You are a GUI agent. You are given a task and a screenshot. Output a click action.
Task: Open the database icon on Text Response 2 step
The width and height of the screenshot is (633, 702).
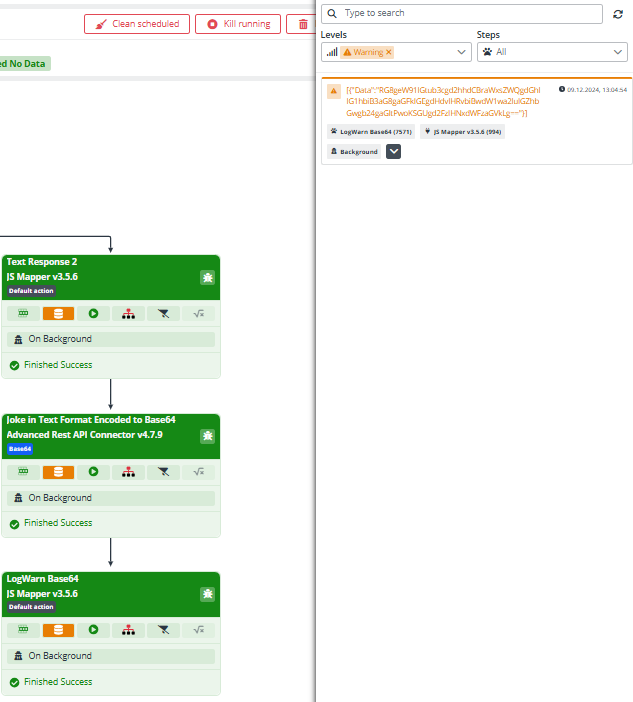point(58,313)
